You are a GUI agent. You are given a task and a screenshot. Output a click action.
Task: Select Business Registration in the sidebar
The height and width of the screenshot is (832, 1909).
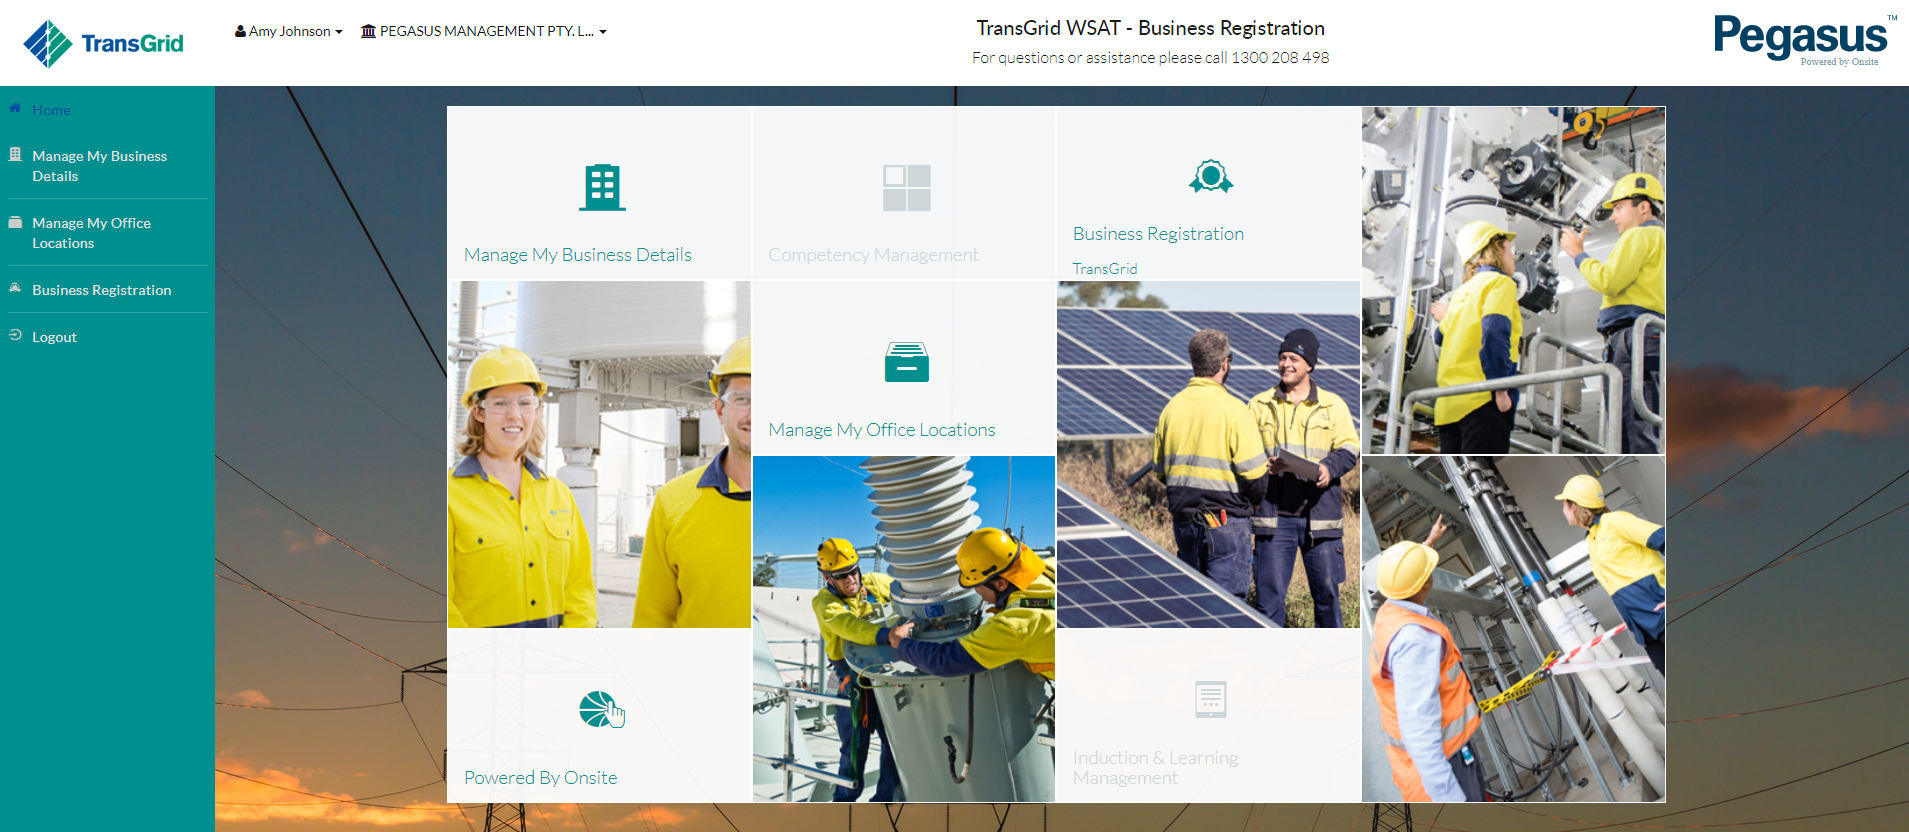(x=101, y=290)
